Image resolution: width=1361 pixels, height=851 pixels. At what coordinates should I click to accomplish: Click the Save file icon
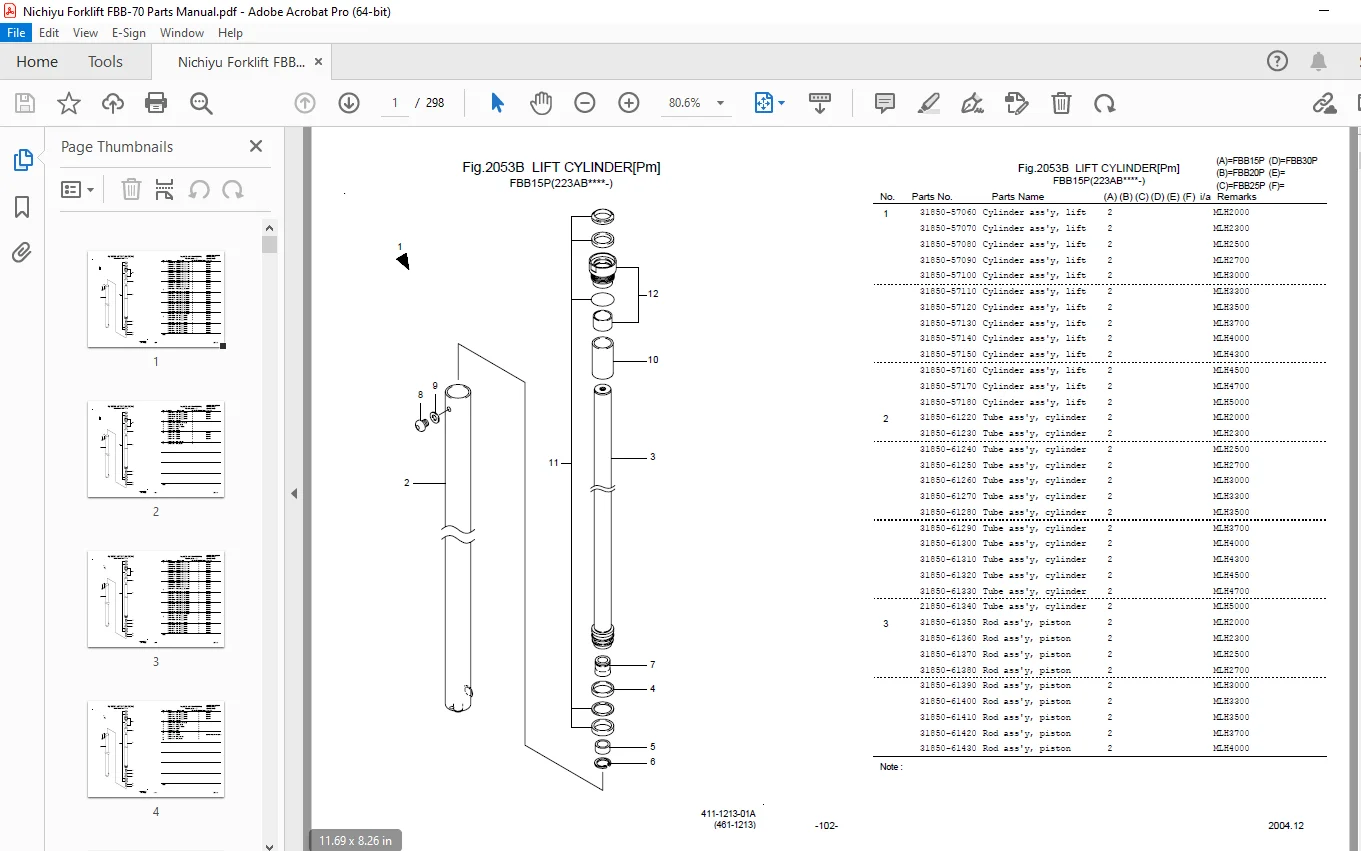click(x=25, y=103)
